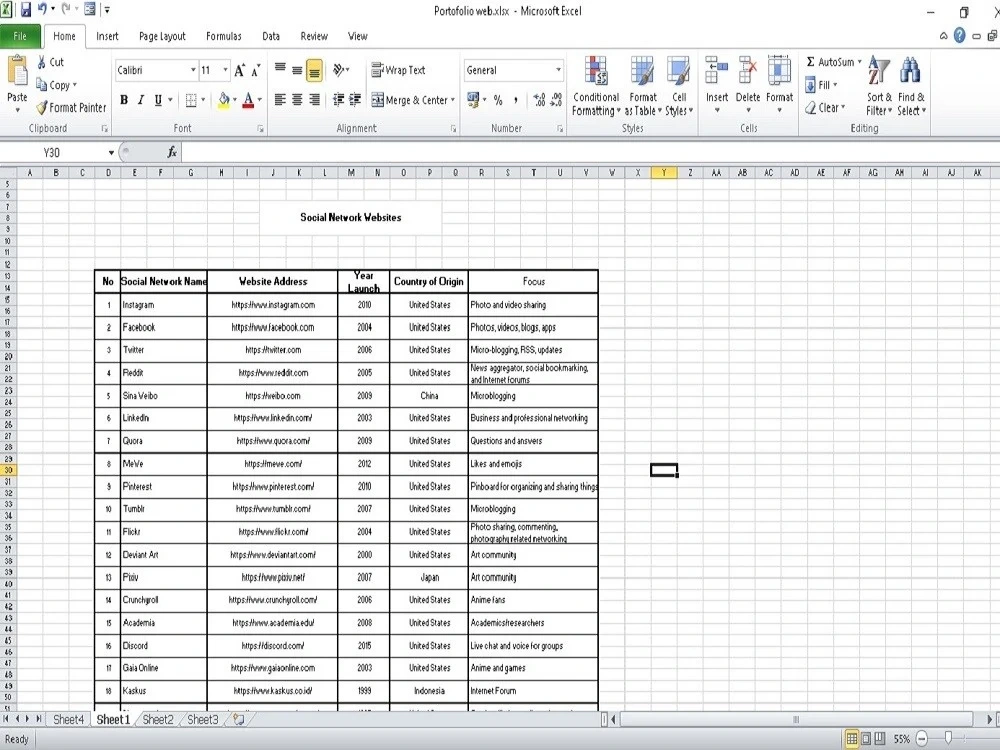Click the Format cells icon

[x=779, y=71]
